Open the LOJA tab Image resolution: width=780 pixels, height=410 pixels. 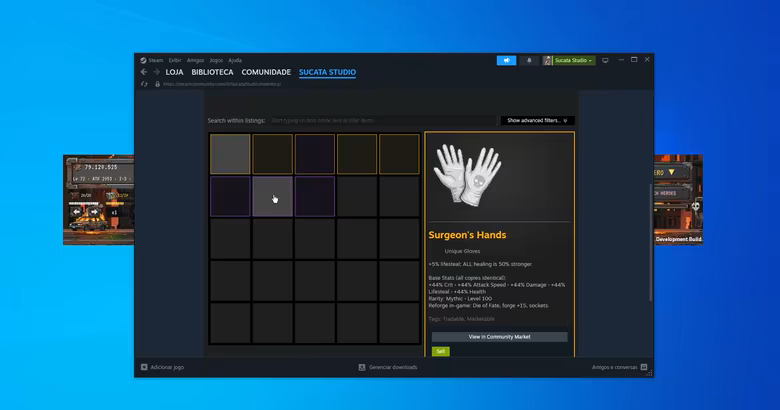[174, 72]
